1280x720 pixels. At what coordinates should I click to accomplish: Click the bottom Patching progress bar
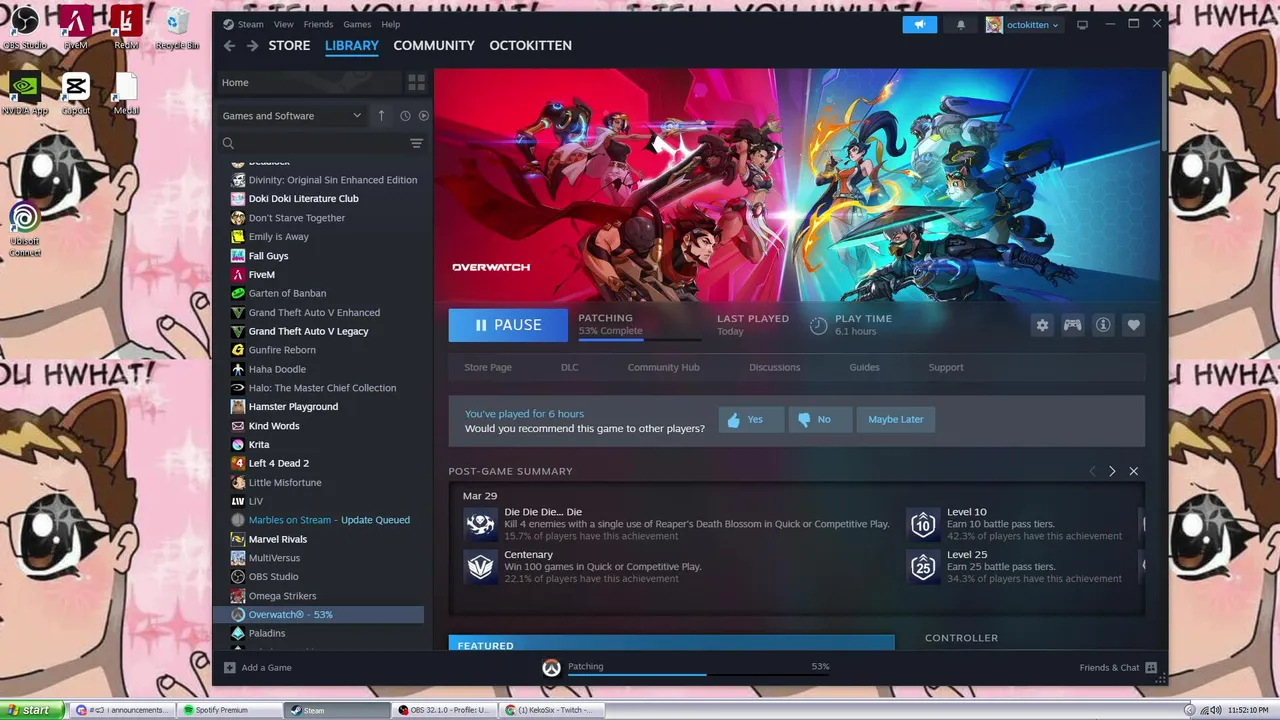coord(699,674)
